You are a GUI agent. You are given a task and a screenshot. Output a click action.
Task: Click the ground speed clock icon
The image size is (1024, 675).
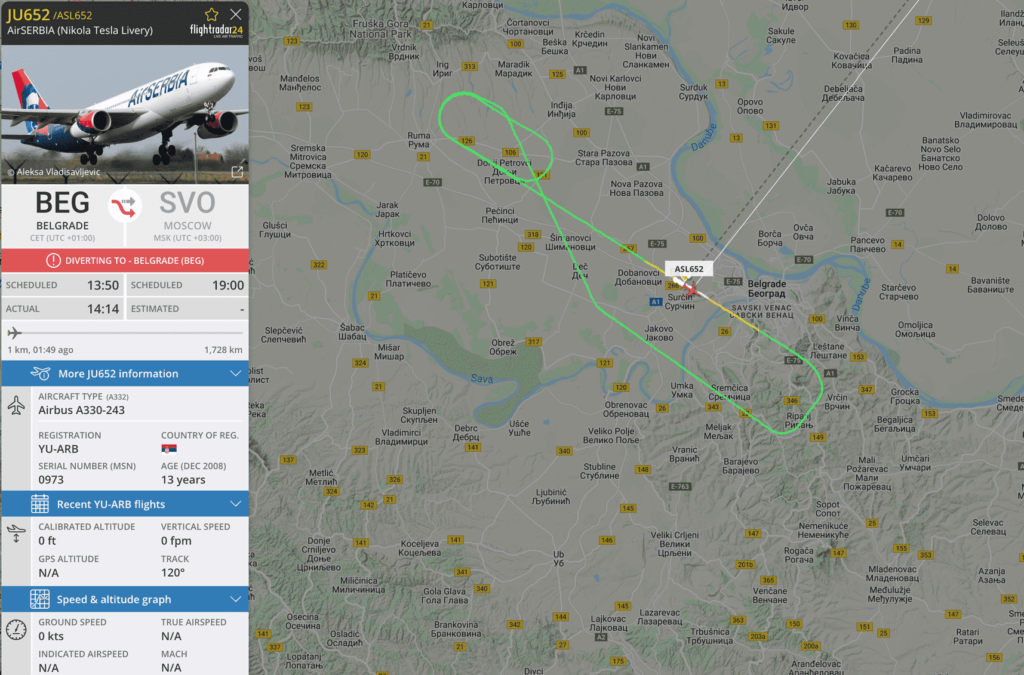(16, 630)
